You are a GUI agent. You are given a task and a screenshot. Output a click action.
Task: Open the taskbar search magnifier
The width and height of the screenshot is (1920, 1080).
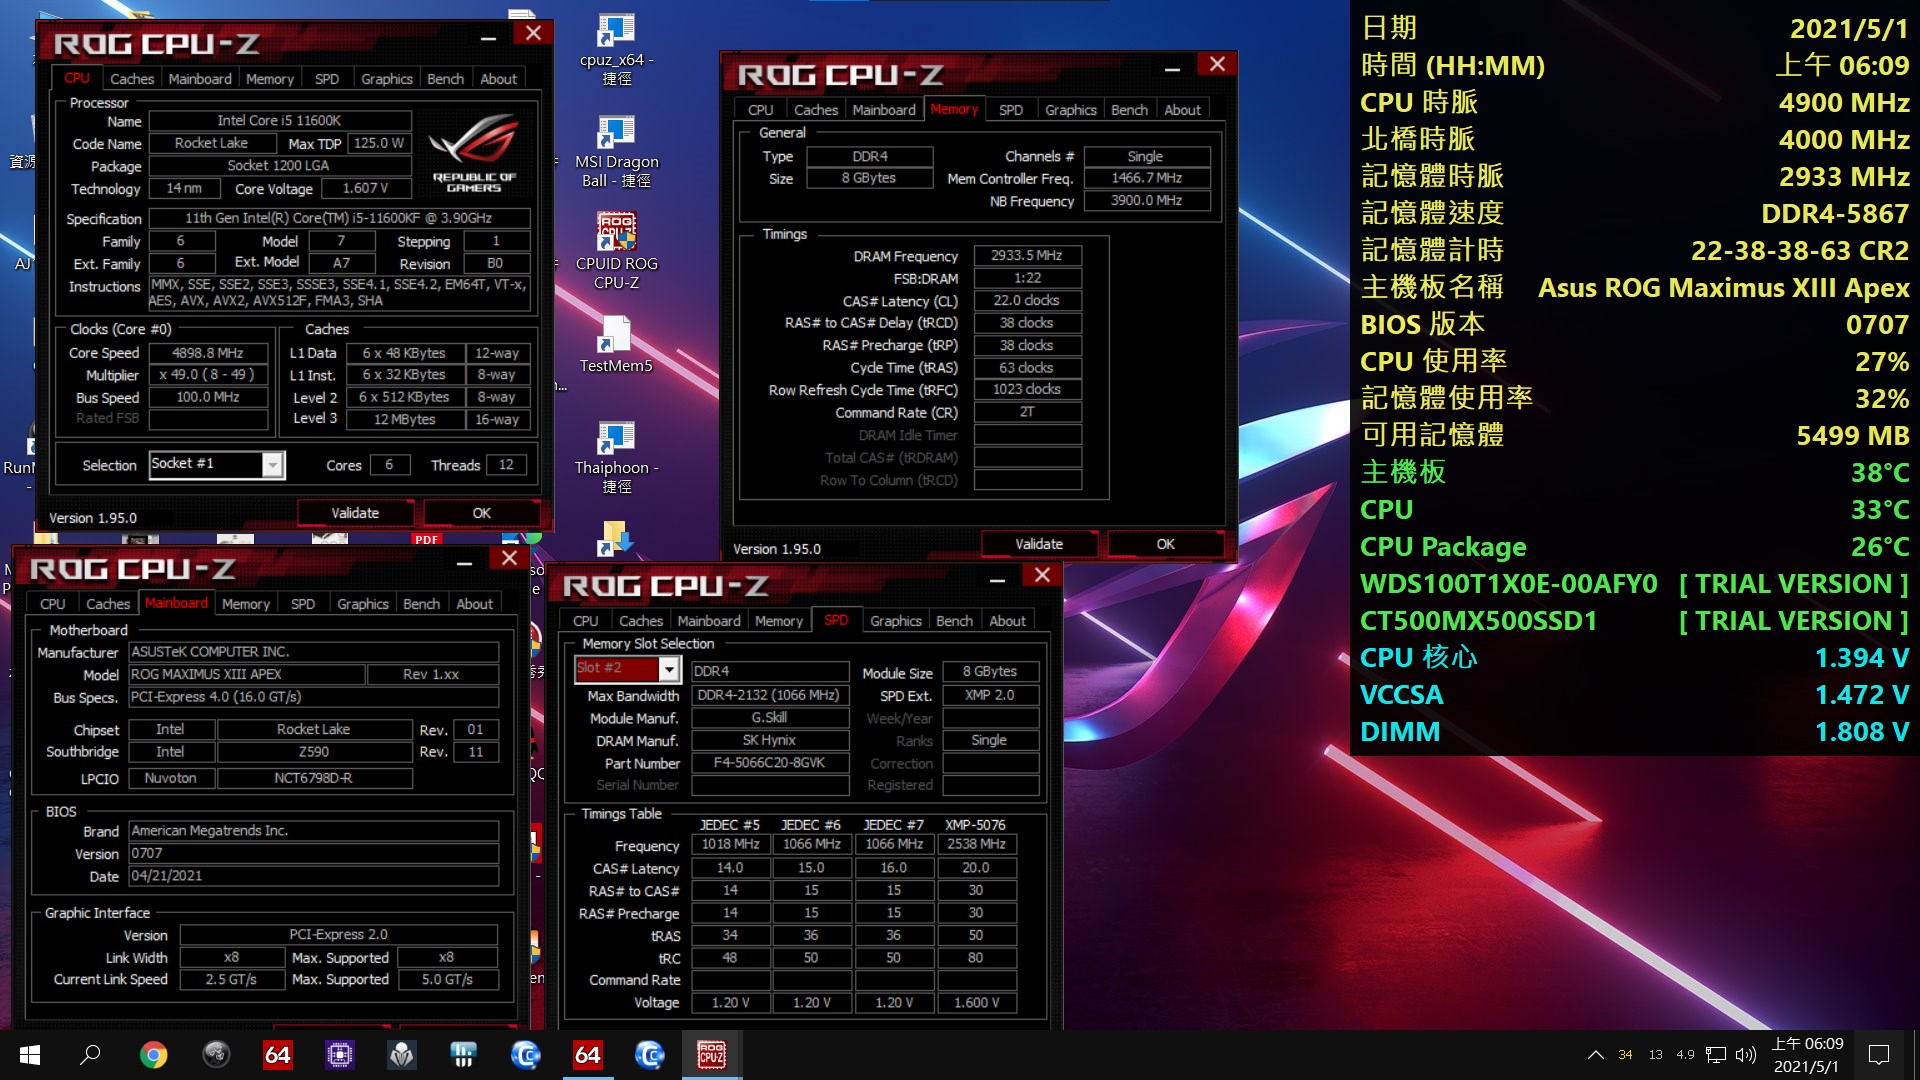(91, 1055)
